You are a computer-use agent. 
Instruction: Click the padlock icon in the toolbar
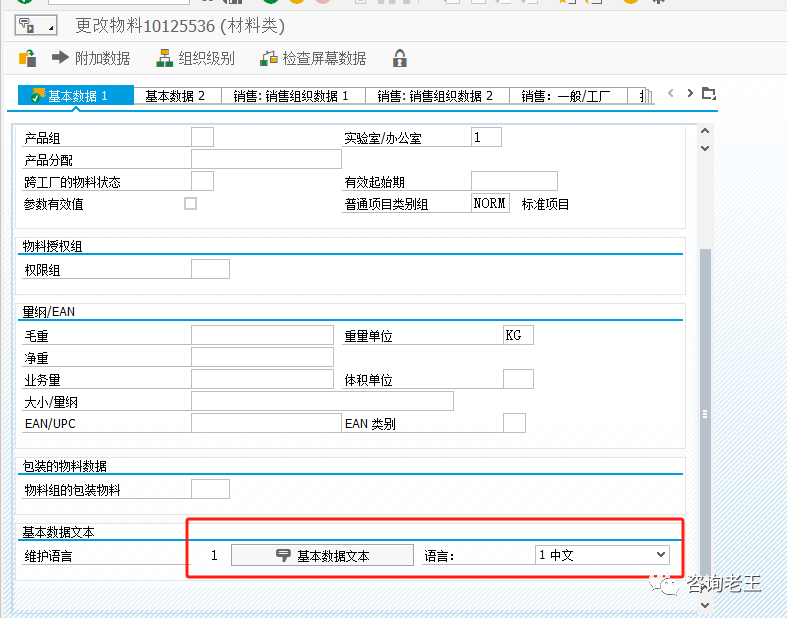pos(400,58)
